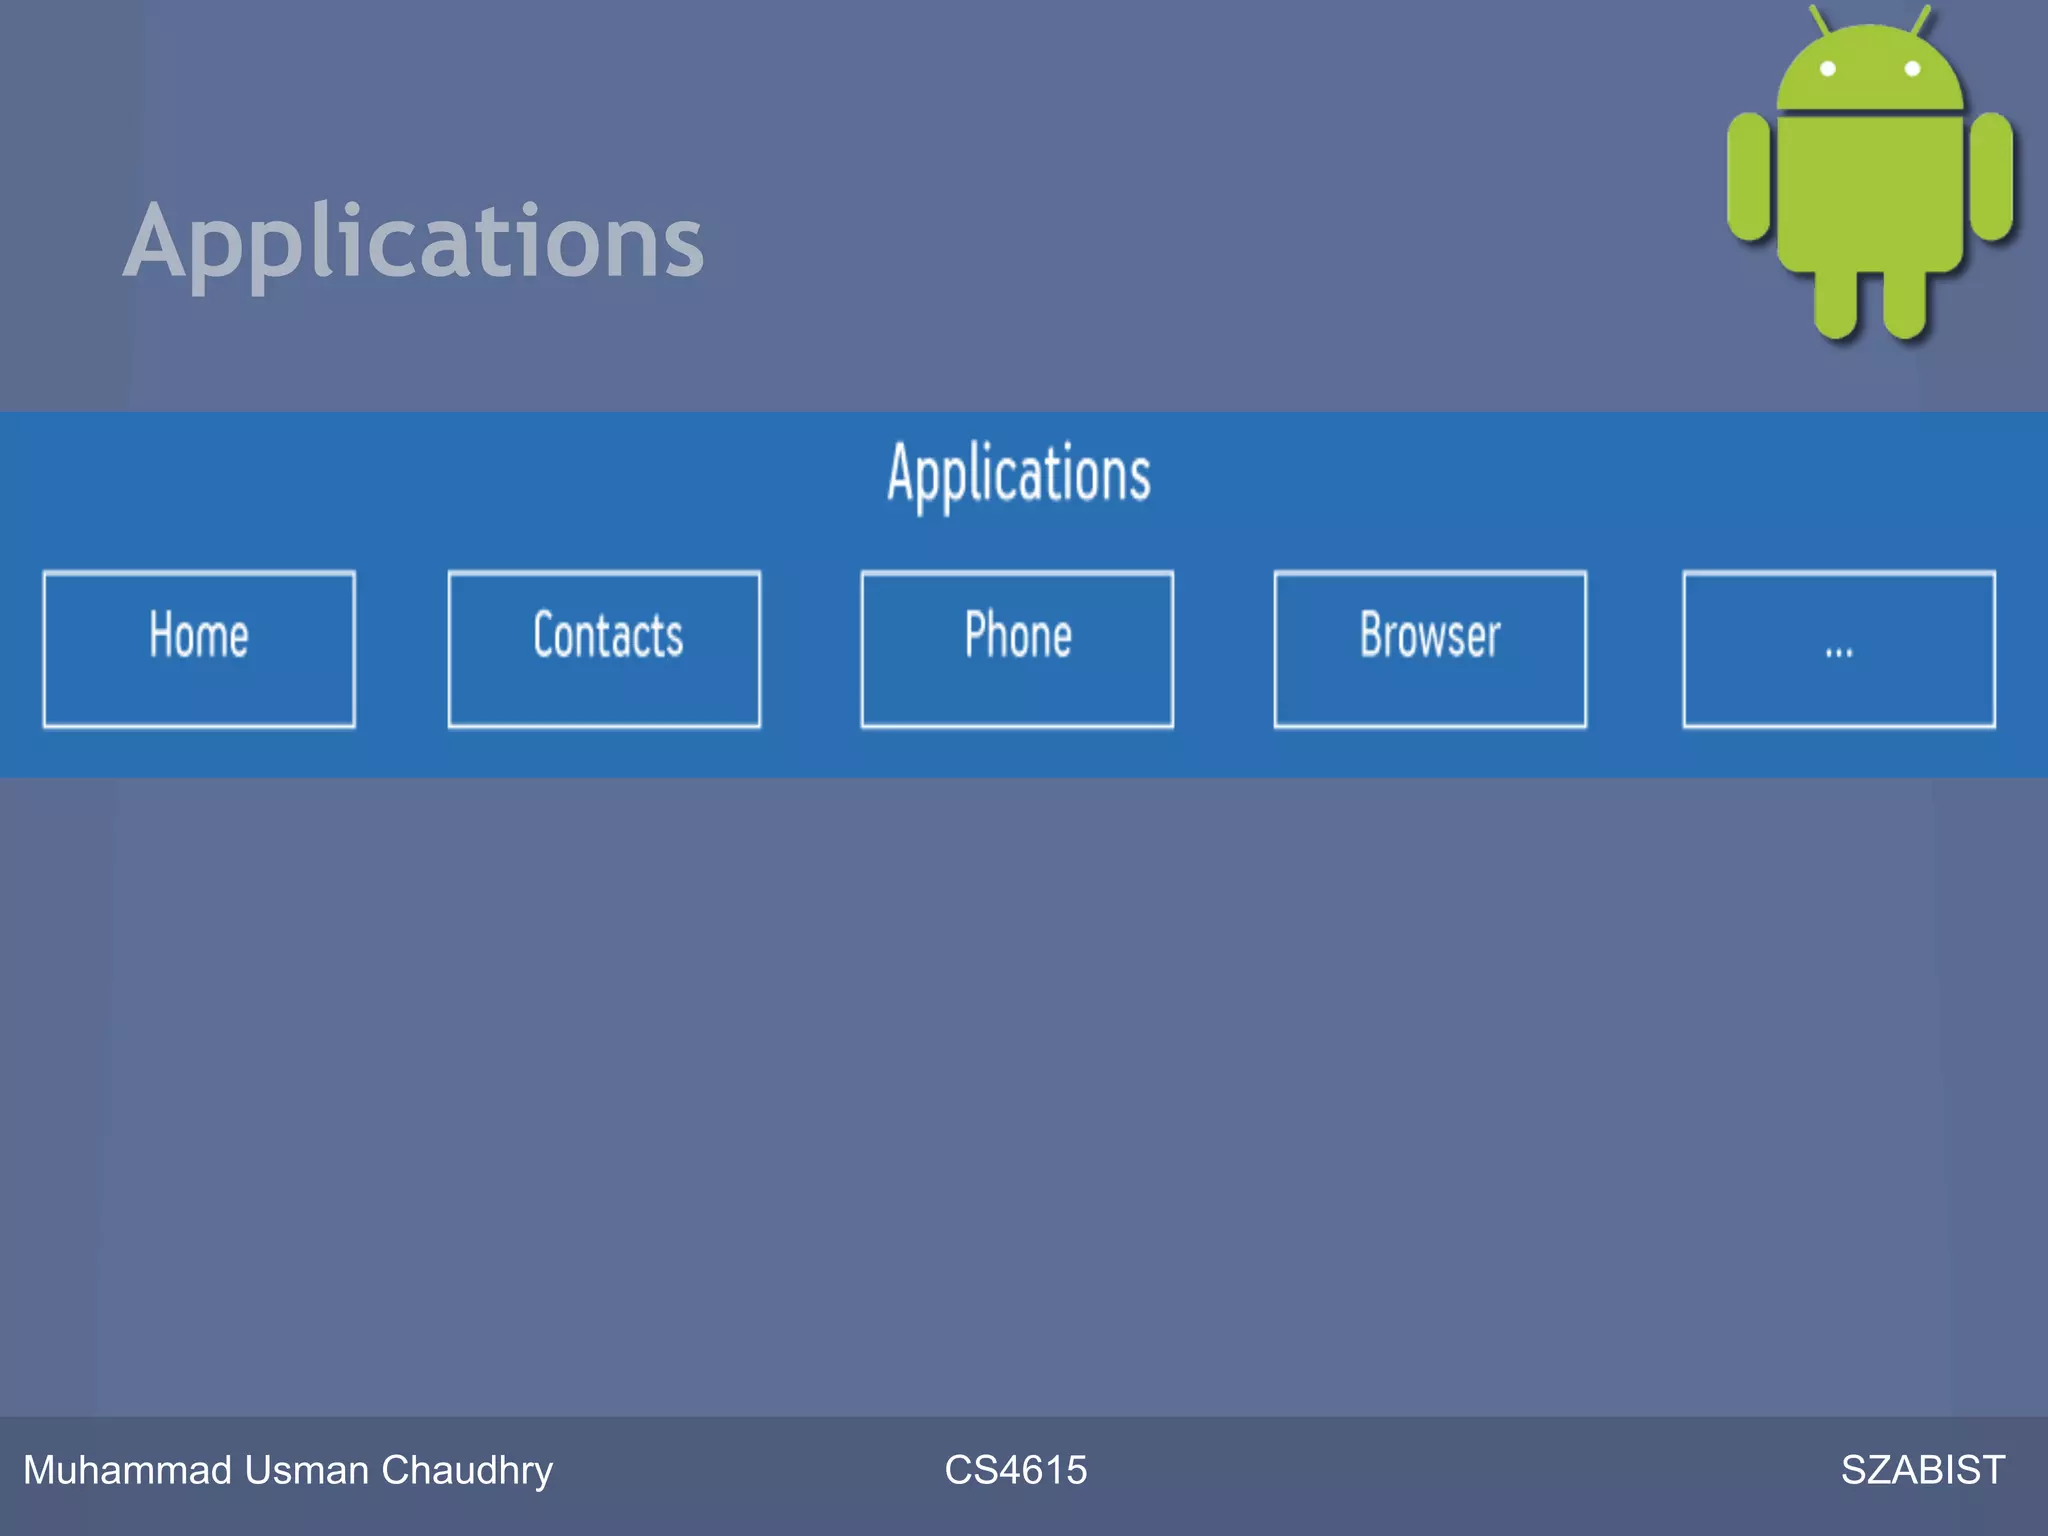This screenshot has width=2048, height=1536.
Task: Click the Android robot's left arm
Action: (1749, 177)
